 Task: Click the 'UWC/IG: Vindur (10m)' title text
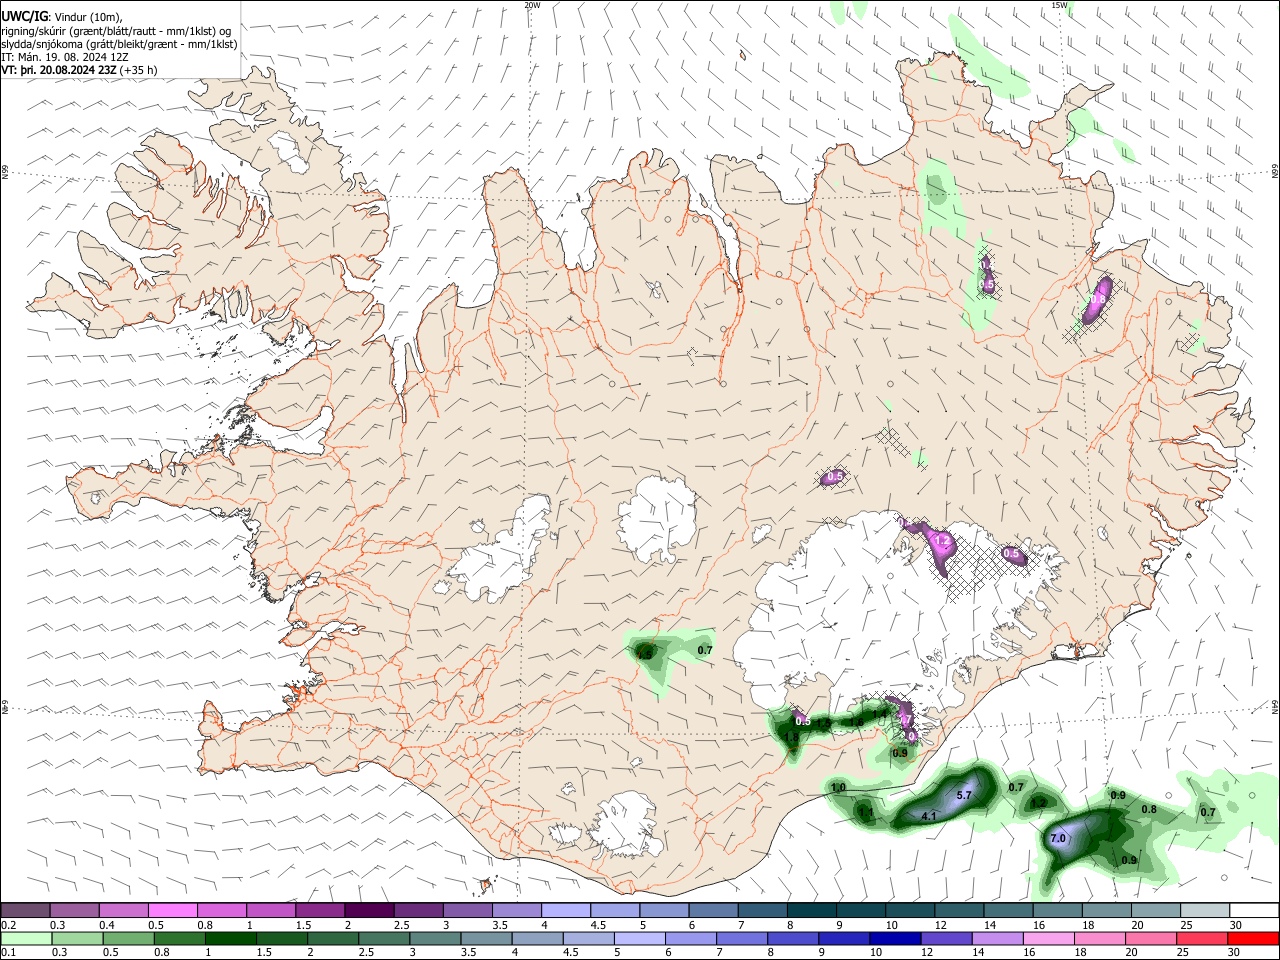pos(63,17)
